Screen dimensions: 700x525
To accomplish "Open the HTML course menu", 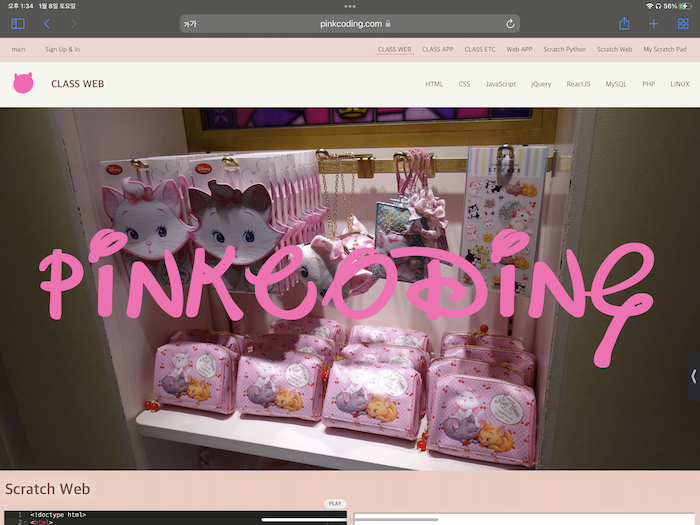I will click(434, 84).
